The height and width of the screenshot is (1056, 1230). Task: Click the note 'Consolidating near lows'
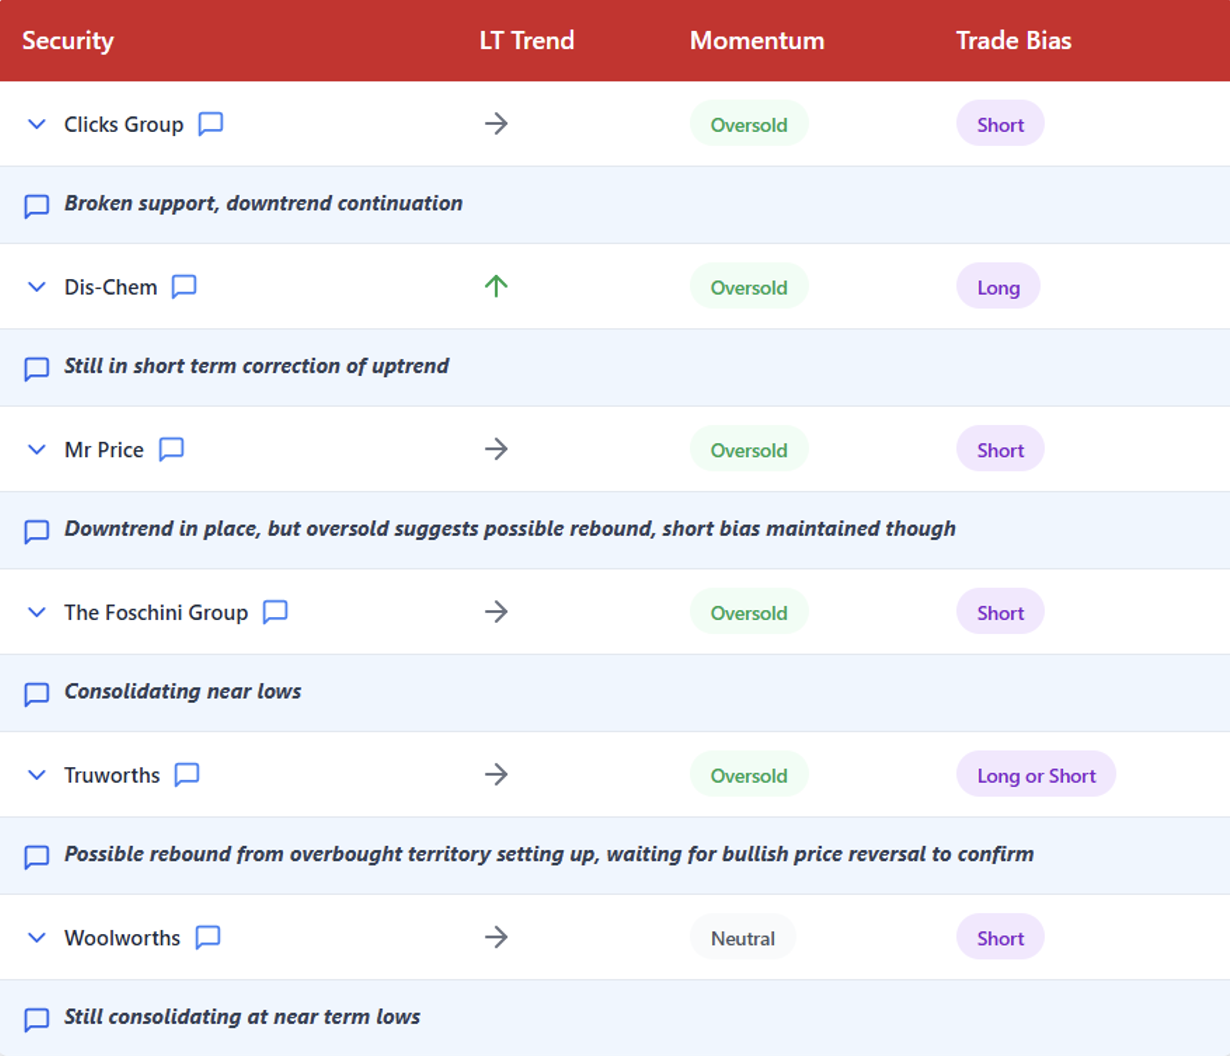(183, 692)
